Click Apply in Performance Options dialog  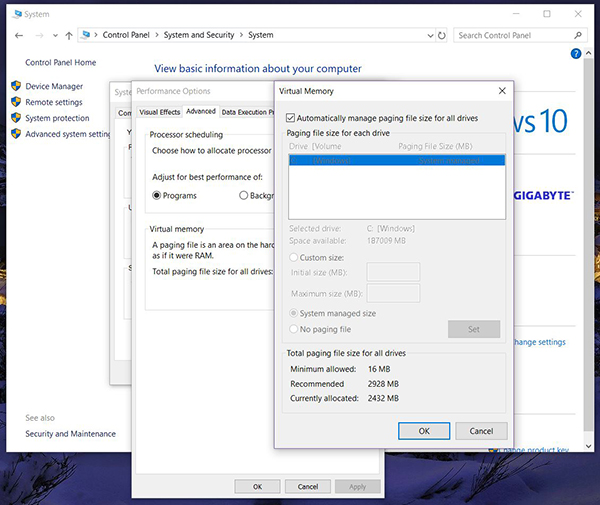click(357, 487)
